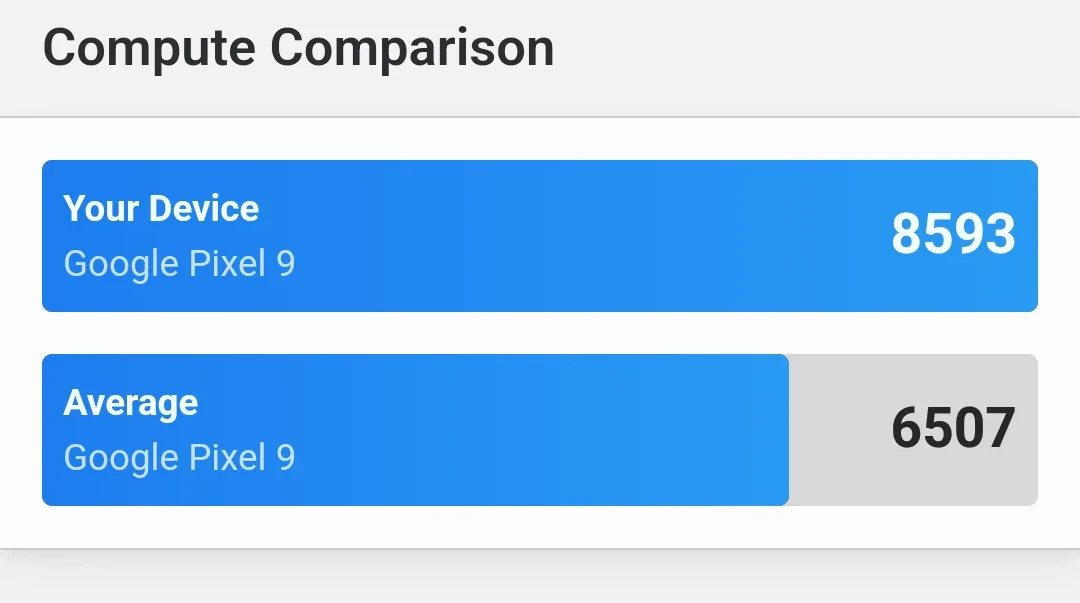Click white card area below Average bar
The height and width of the screenshot is (603, 1080).
click(x=540, y=527)
